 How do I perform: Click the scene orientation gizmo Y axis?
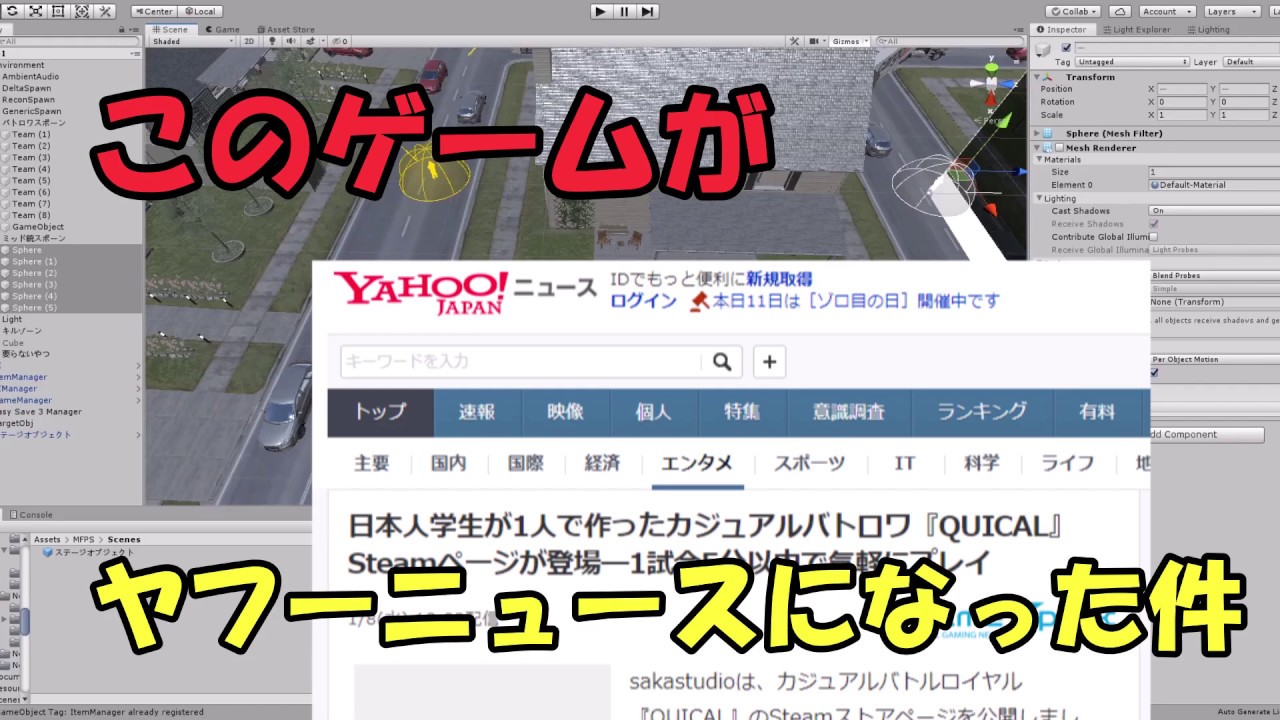pos(991,68)
